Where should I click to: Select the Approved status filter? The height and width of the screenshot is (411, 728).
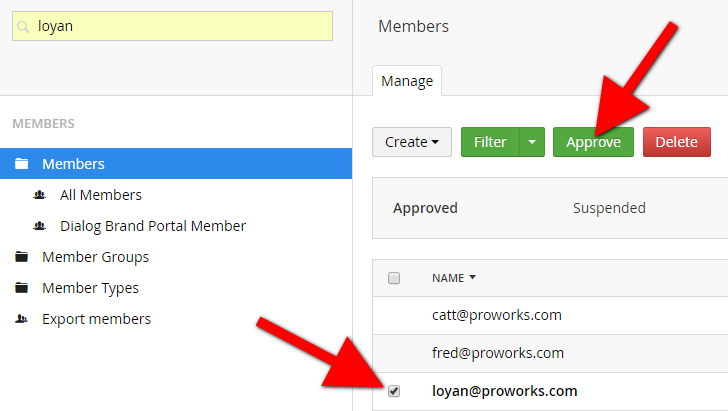425,208
